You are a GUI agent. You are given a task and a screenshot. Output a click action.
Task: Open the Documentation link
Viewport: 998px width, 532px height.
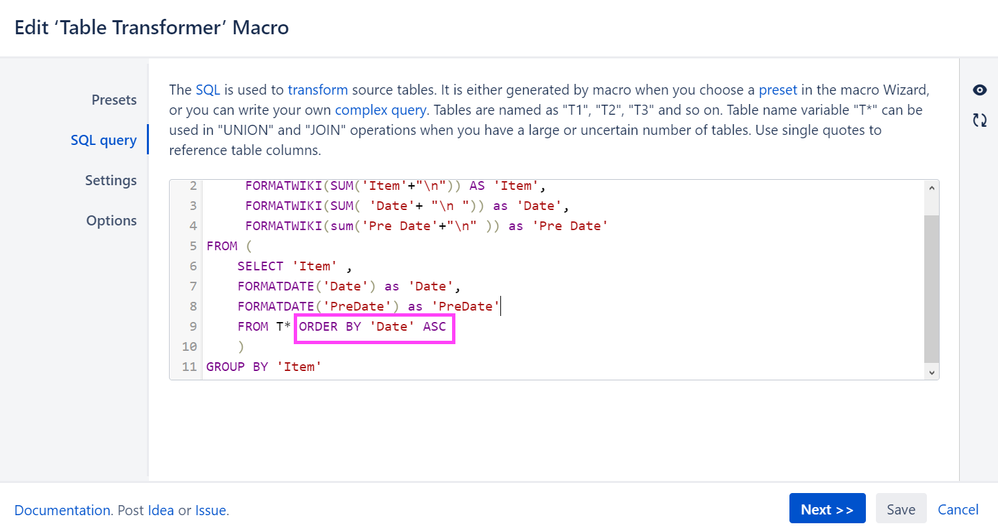pos(62,510)
